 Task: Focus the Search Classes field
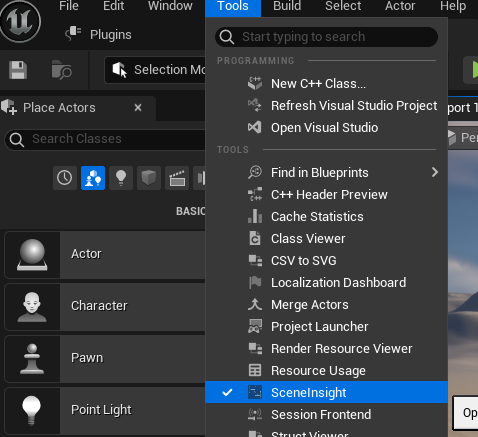[105, 139]
